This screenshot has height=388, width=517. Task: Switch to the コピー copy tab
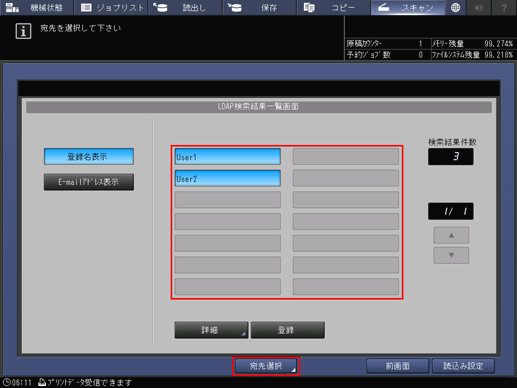point(333,7)
